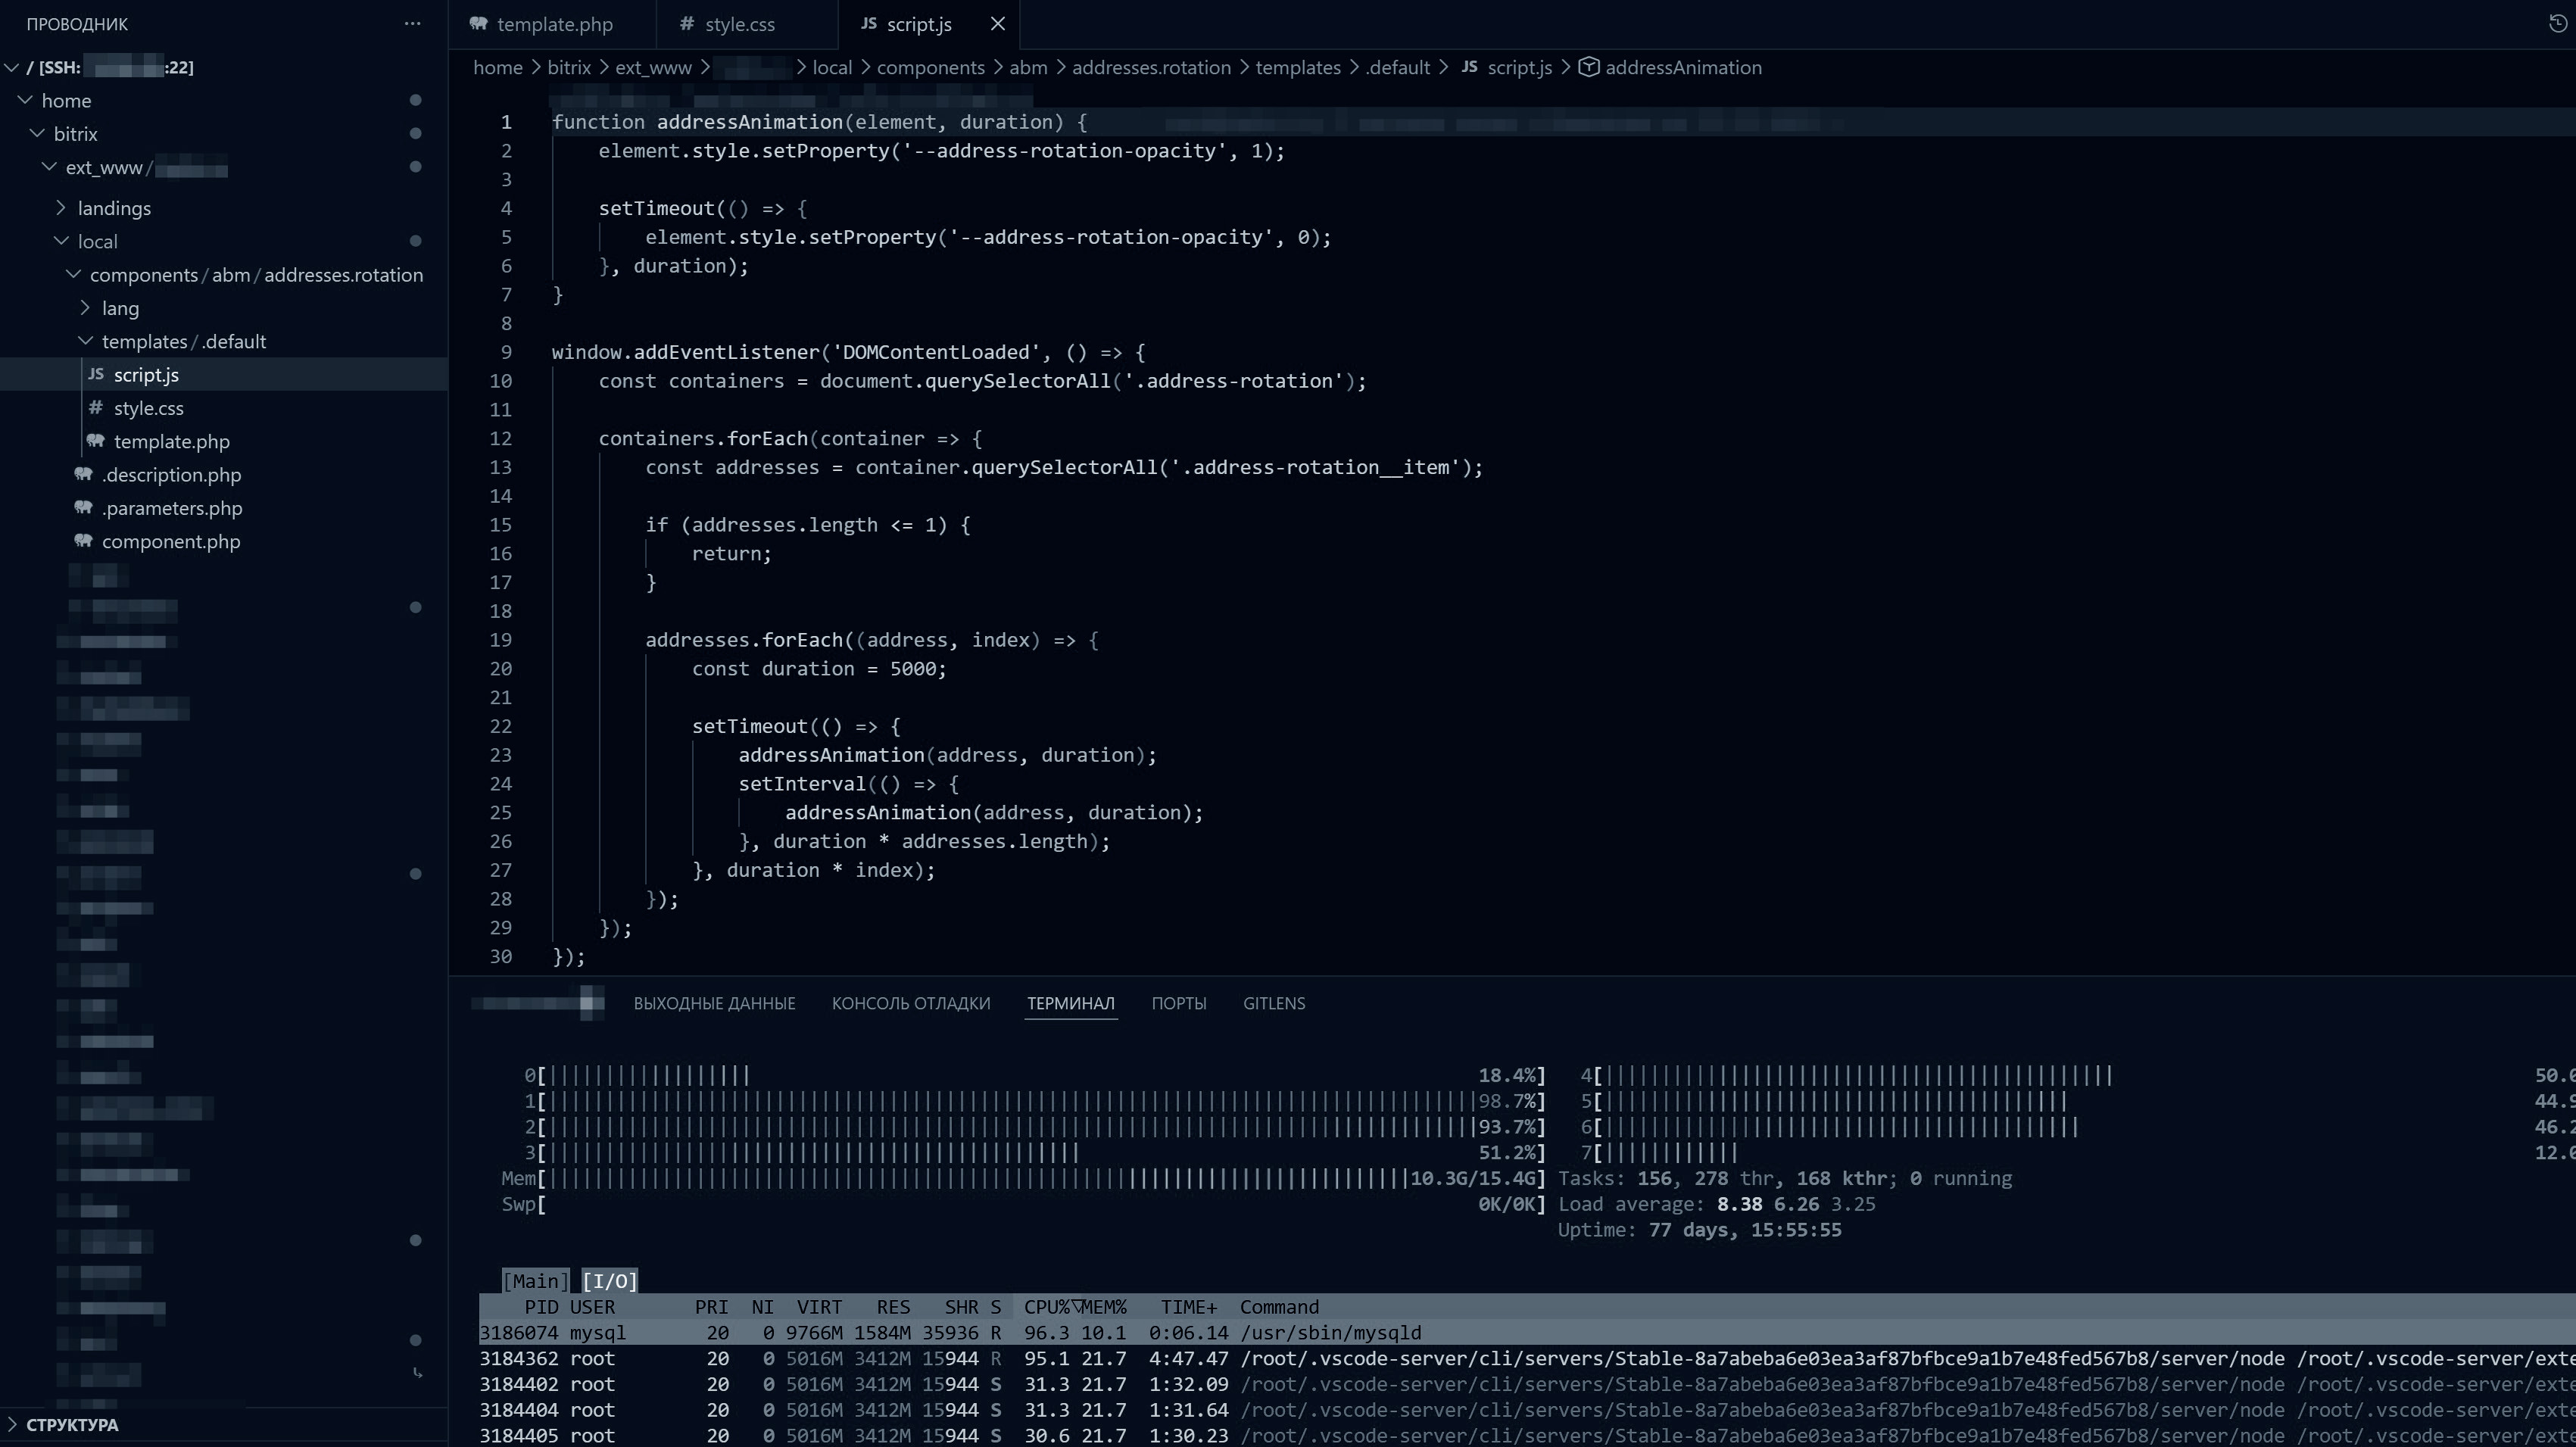Viewport: 2576px width, 1447px height.
Task: Click modified dot indicator on home folder
Action: tap(415, 100)
